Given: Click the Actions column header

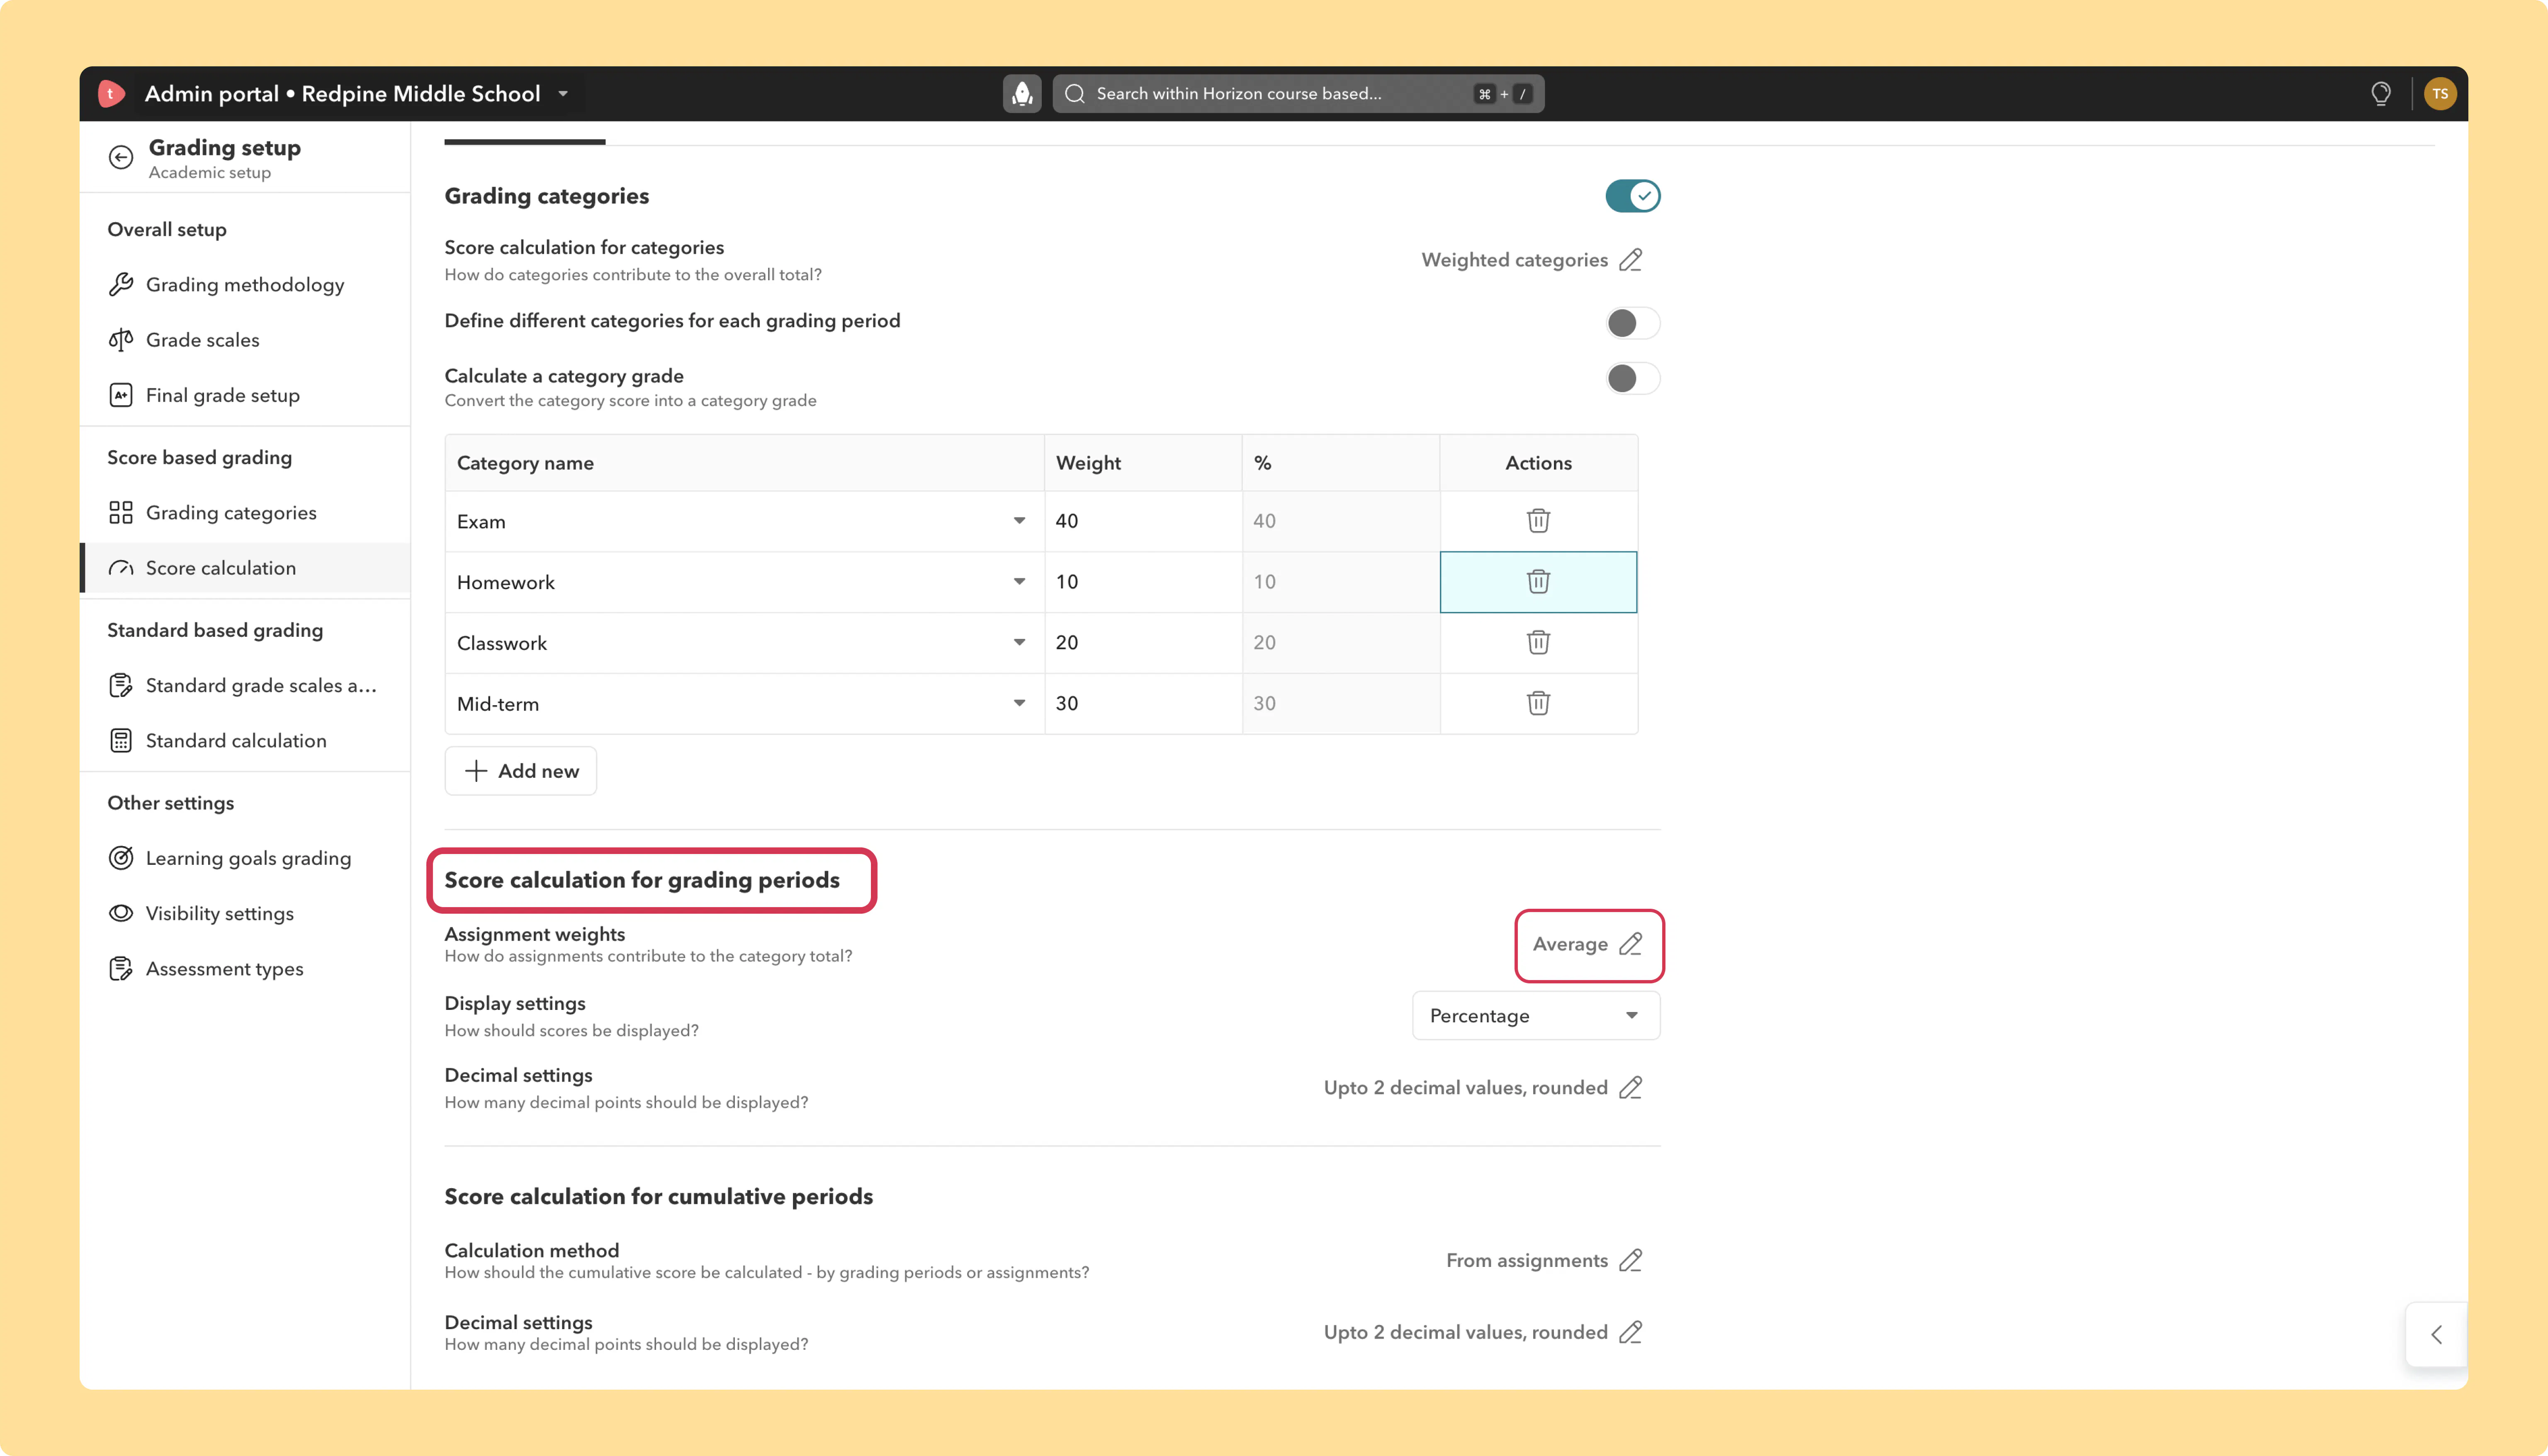Looking at the screenshot, I should coord(1538,463).
